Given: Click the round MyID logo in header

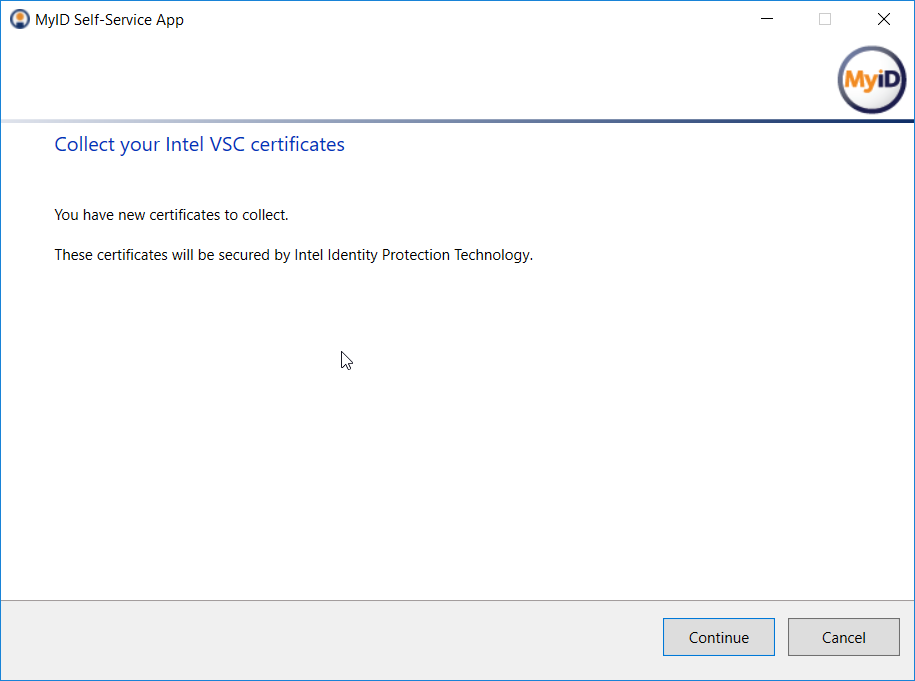Looking at the screenshot, I should coord(872,80).
